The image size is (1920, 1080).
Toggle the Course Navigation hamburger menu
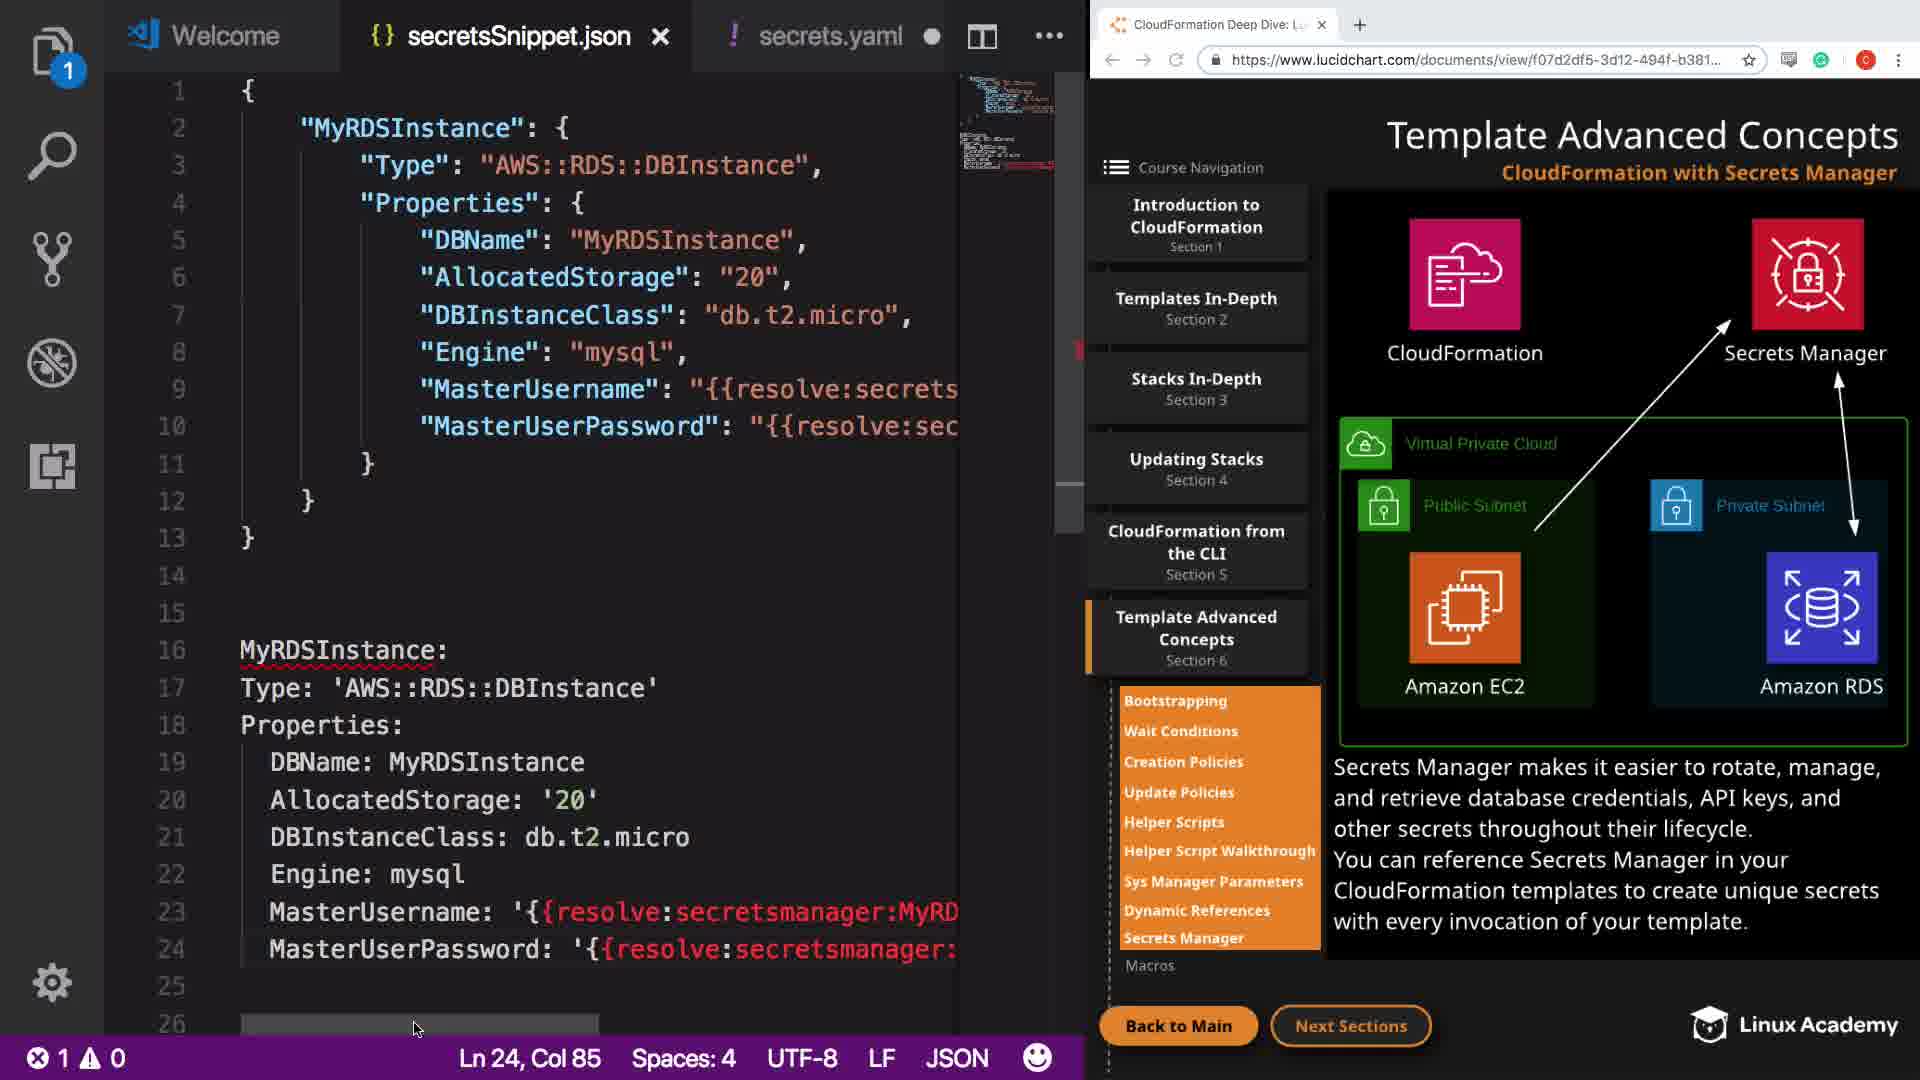coord(1116,167)
